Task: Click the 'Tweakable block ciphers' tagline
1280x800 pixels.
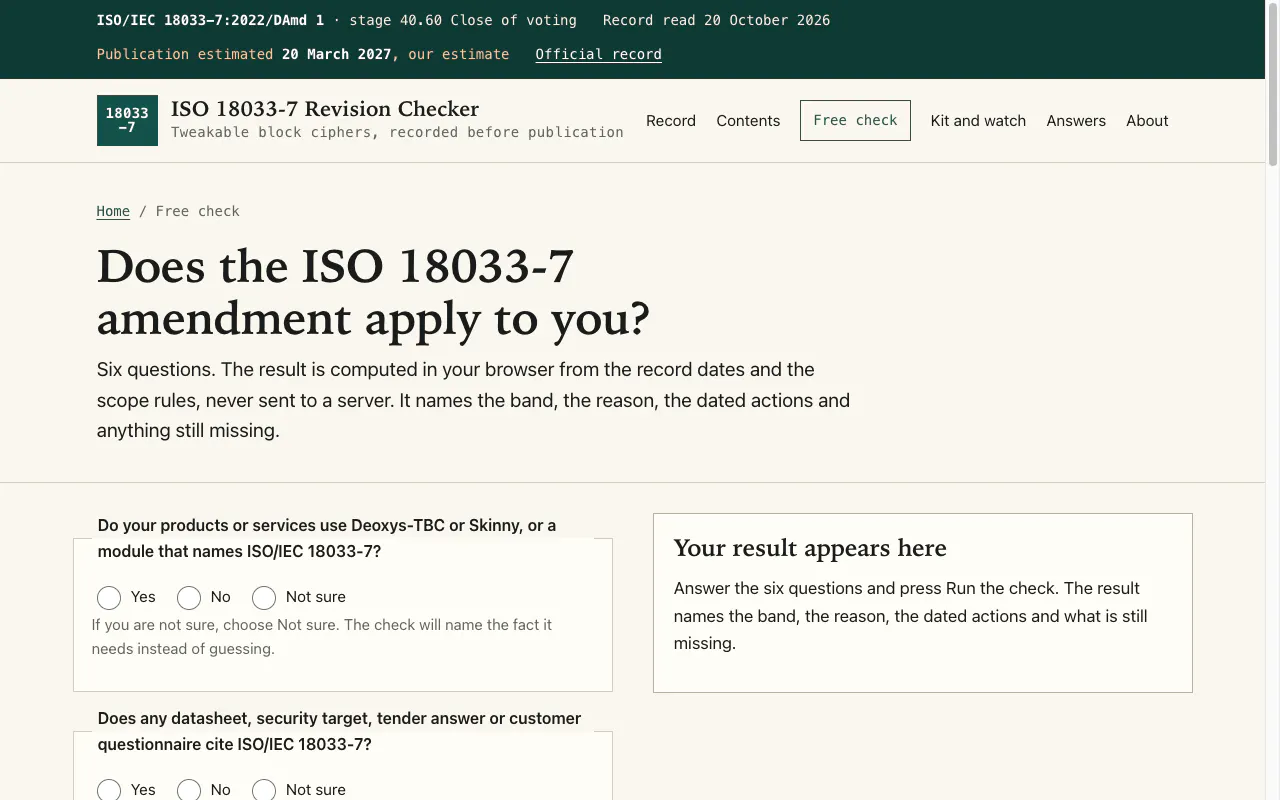Action: [x=397, y=132]
